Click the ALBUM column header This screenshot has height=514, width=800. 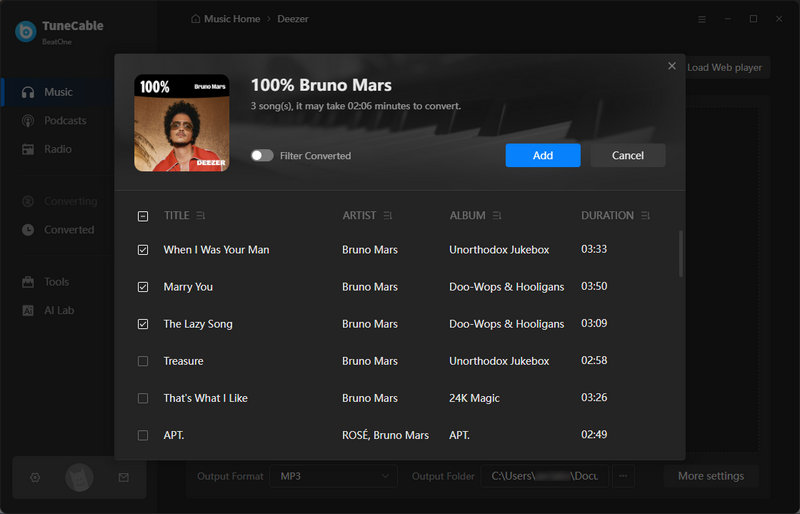(467, 216)
